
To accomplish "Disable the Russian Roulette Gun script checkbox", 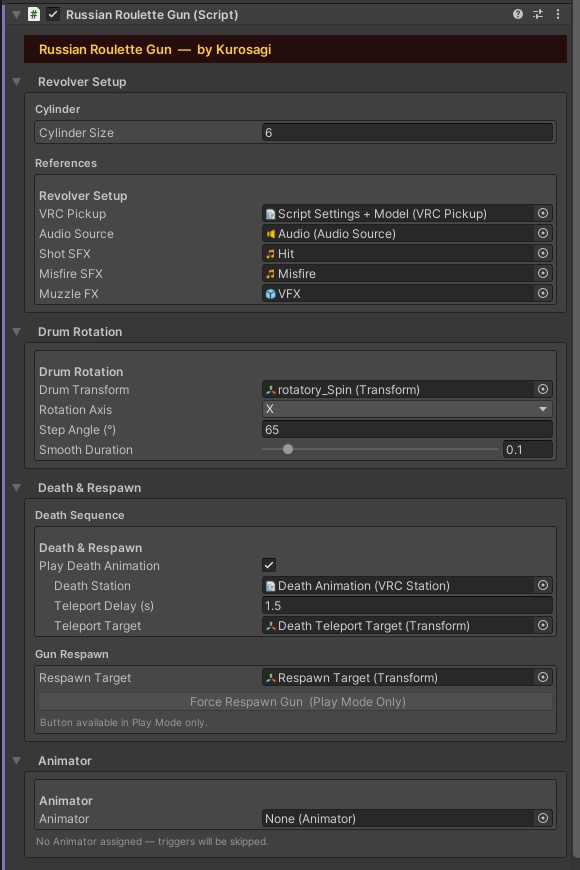I will 53,14.
